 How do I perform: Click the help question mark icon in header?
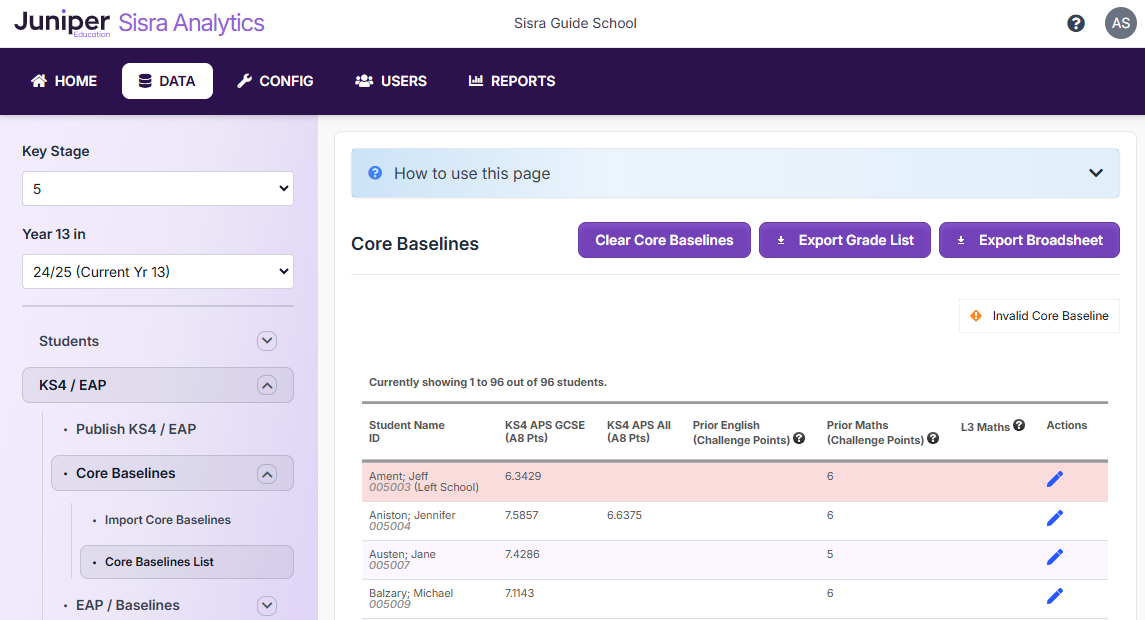point(1076,23)
